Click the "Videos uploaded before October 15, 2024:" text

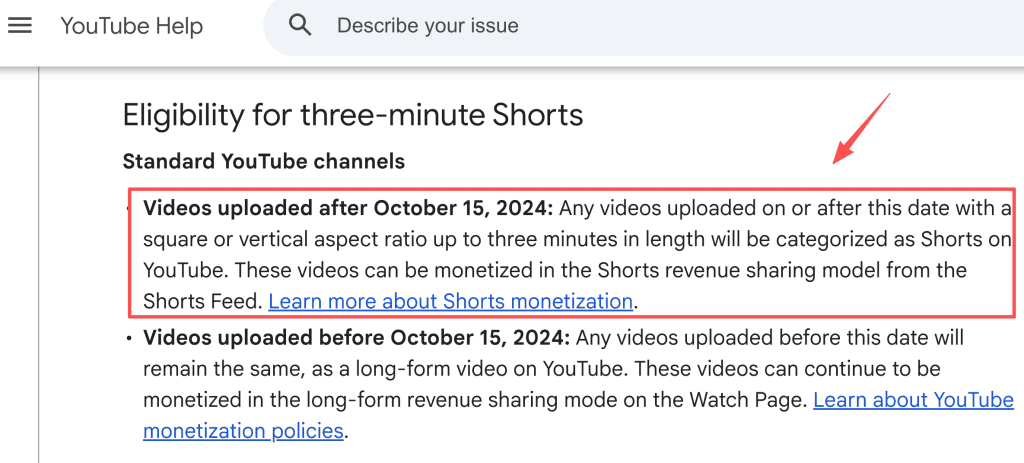click(x=357, y=338)
